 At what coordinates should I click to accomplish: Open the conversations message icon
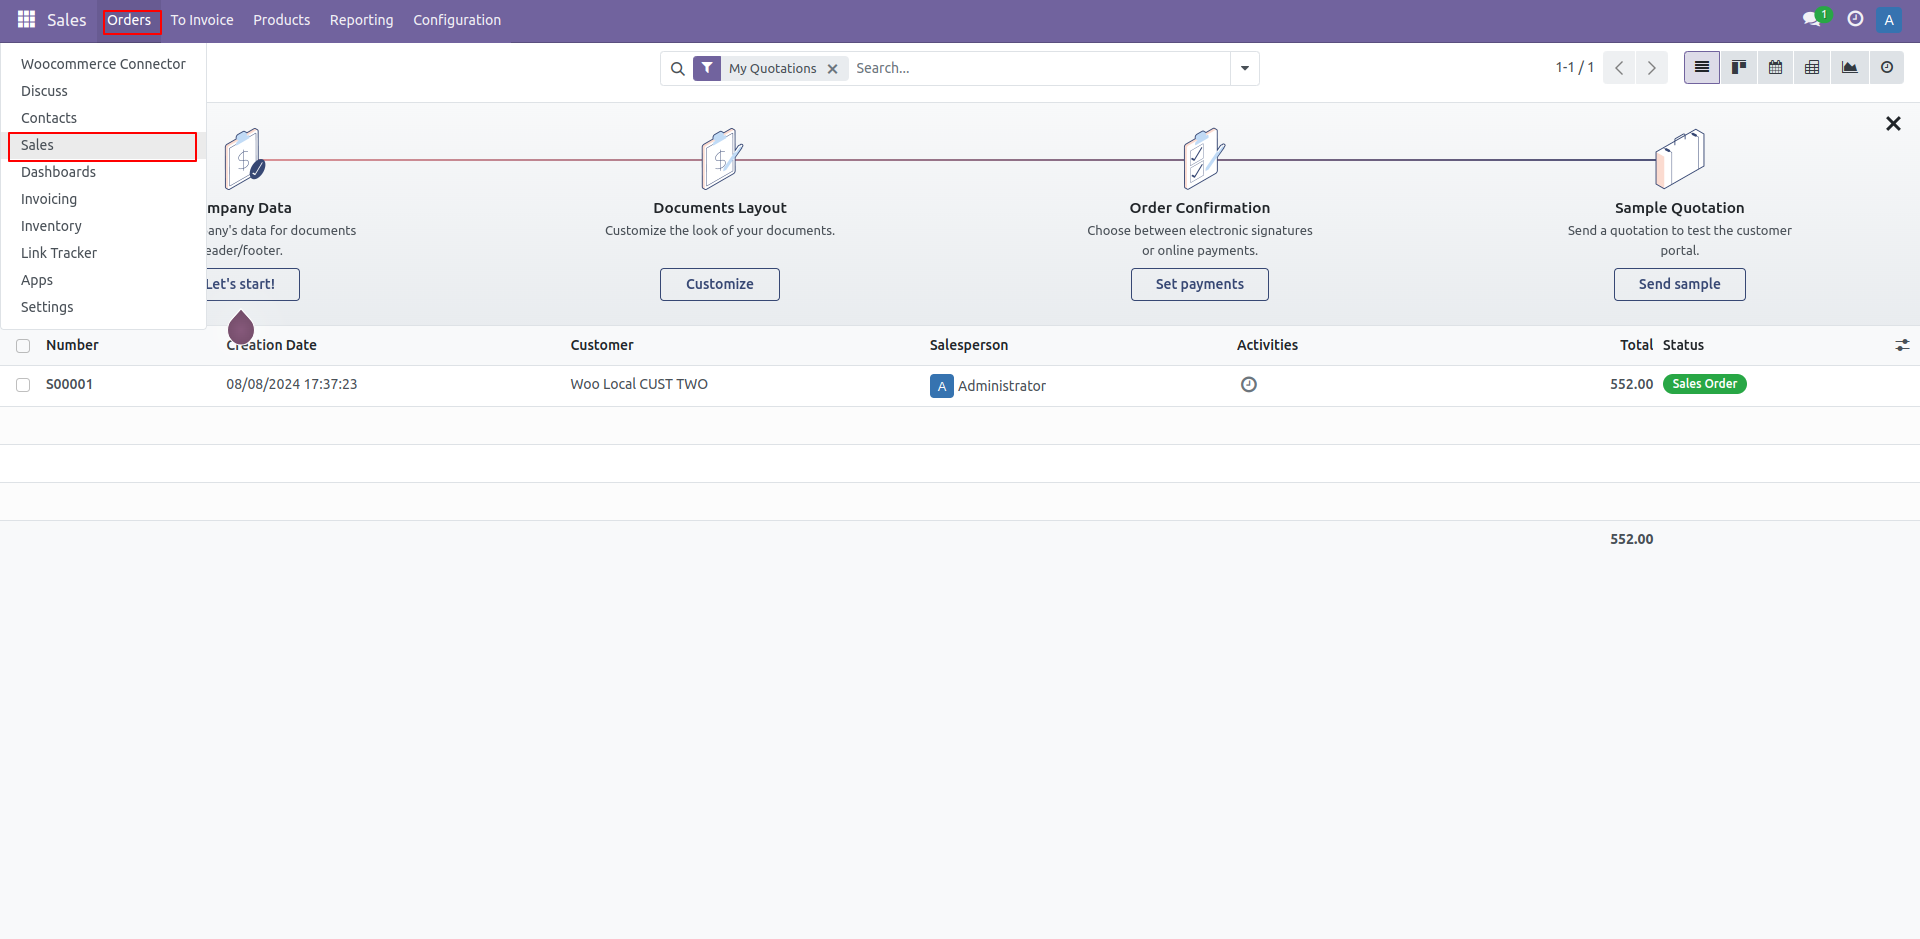click(1811, 20)
